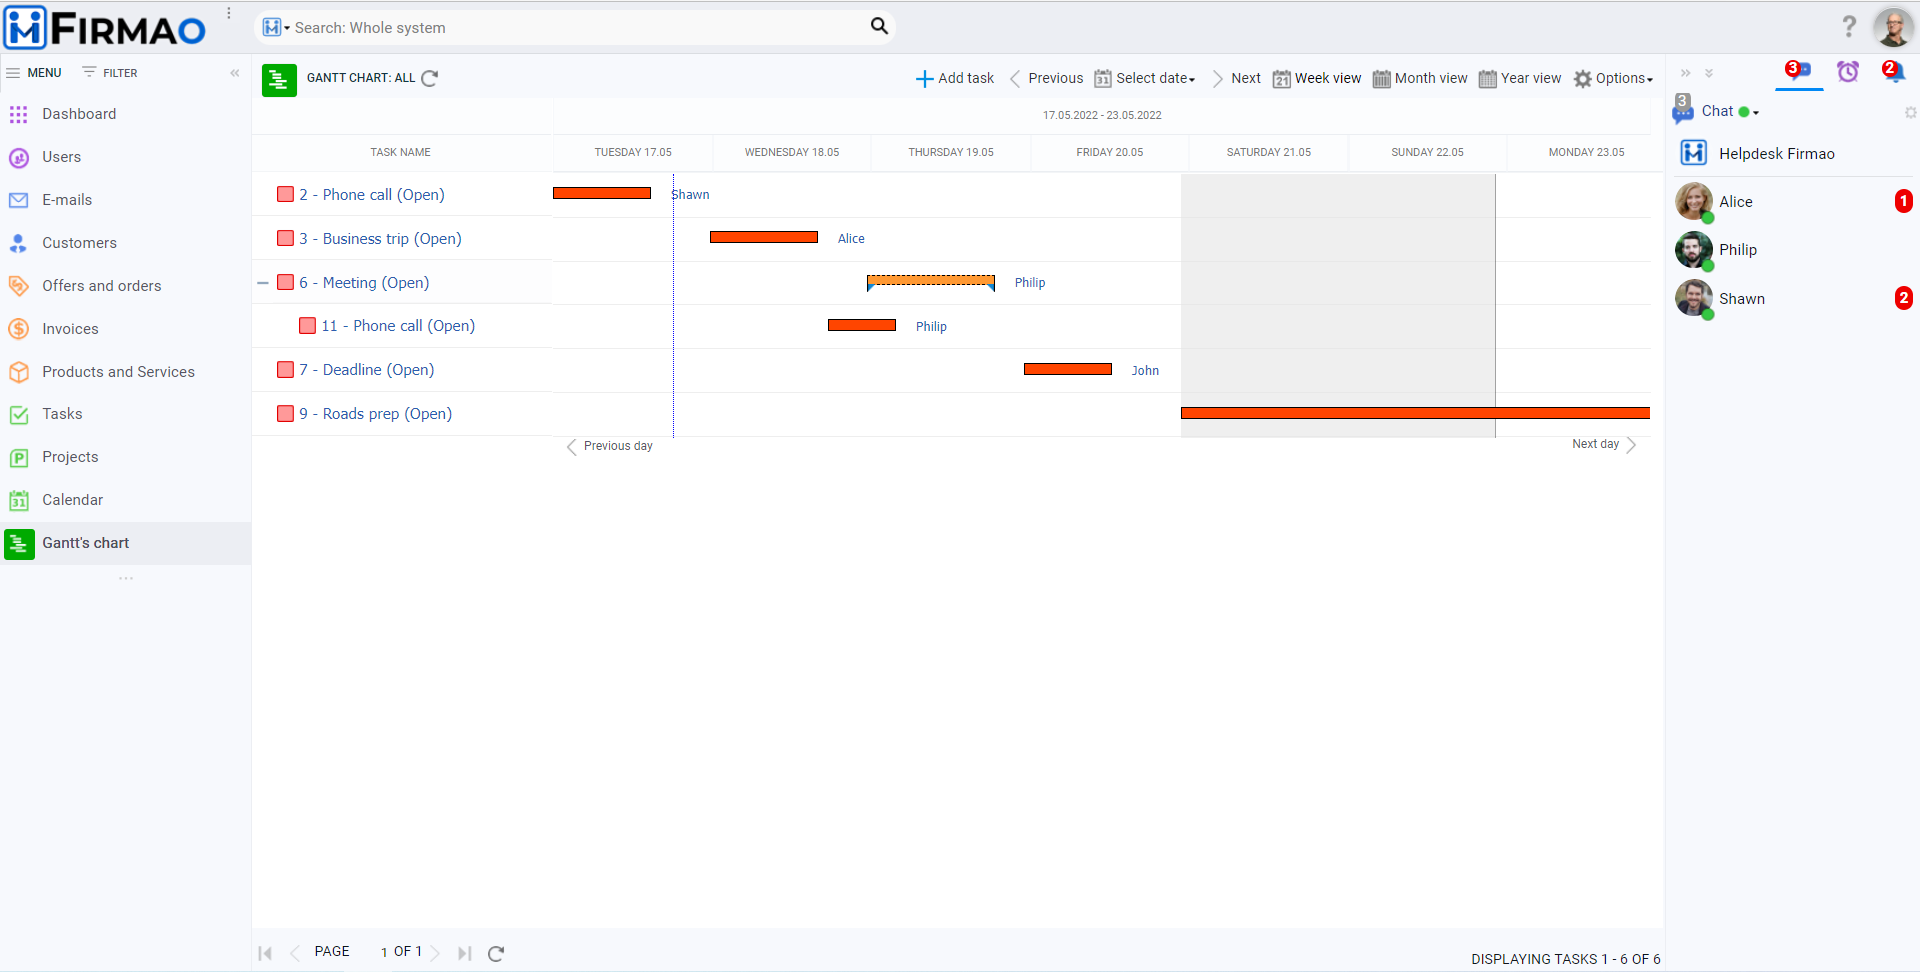1920x972 pixels.
Task: Open the Calendar sidebar icon
Action: pyautogui.click(x=18, y=501)
